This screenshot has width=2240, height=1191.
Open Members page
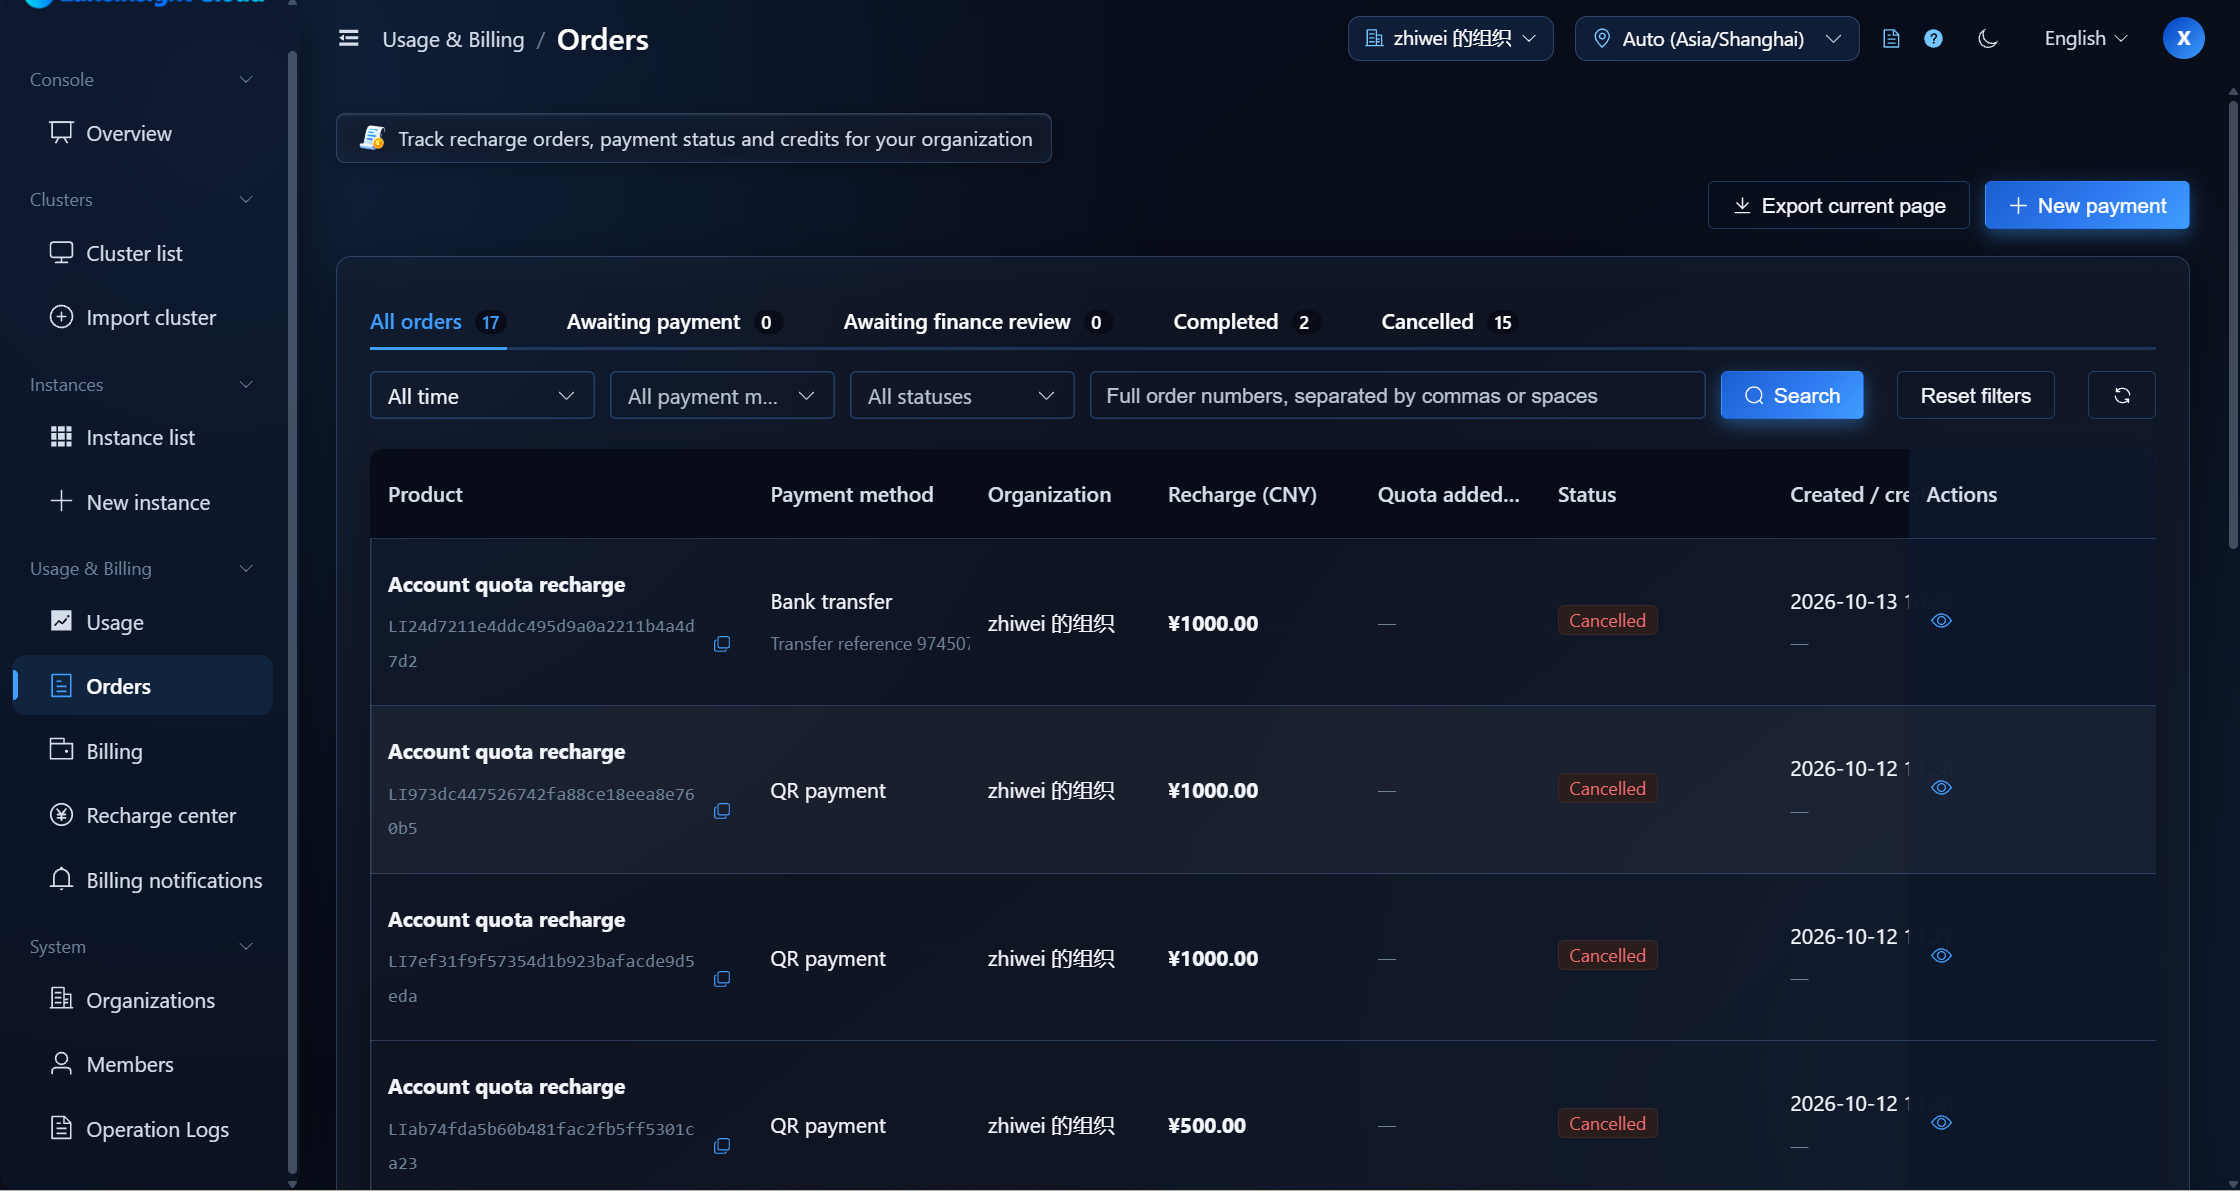point(142,1064)
